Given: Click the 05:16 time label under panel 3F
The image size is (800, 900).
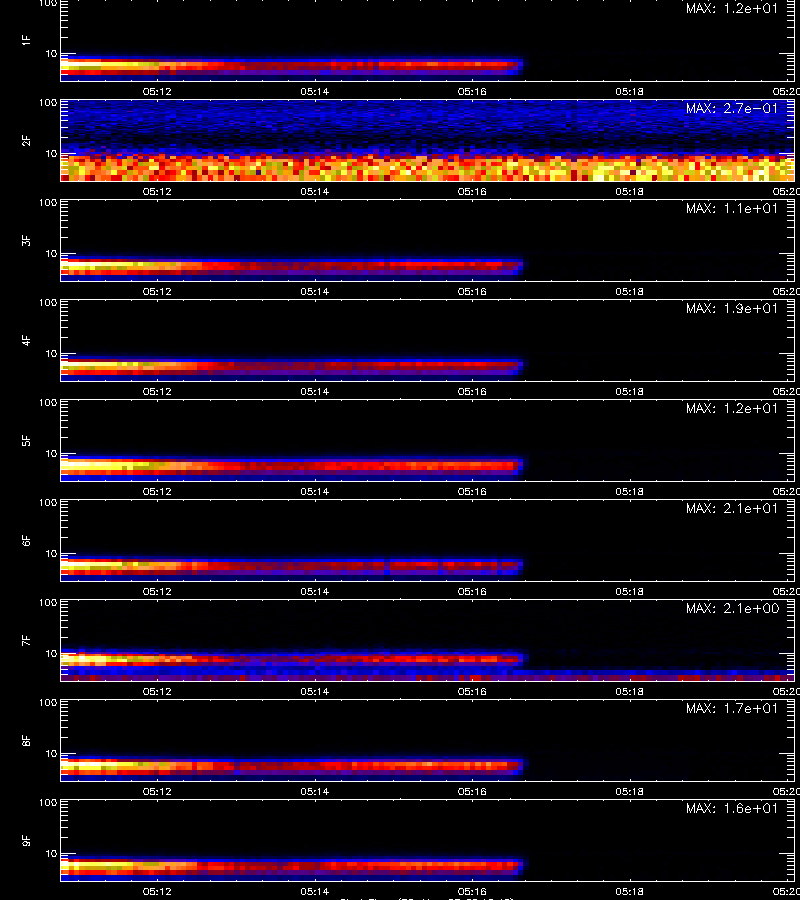Looking at the screenshot, I should click(472, 292).
